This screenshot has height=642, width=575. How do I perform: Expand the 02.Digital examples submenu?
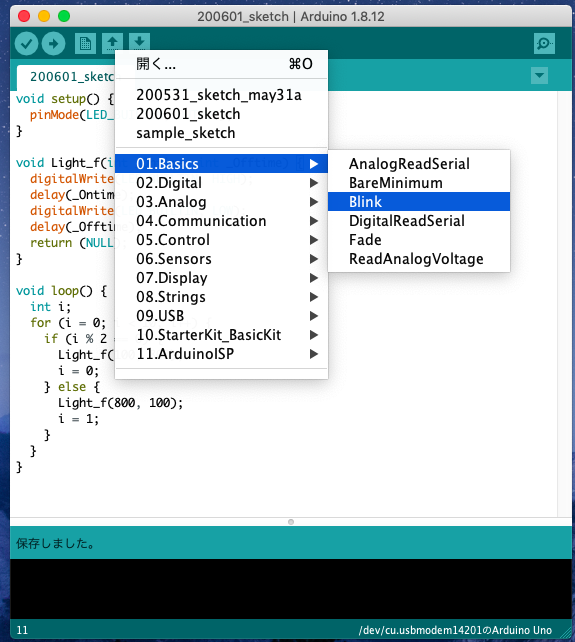(221, 183)
